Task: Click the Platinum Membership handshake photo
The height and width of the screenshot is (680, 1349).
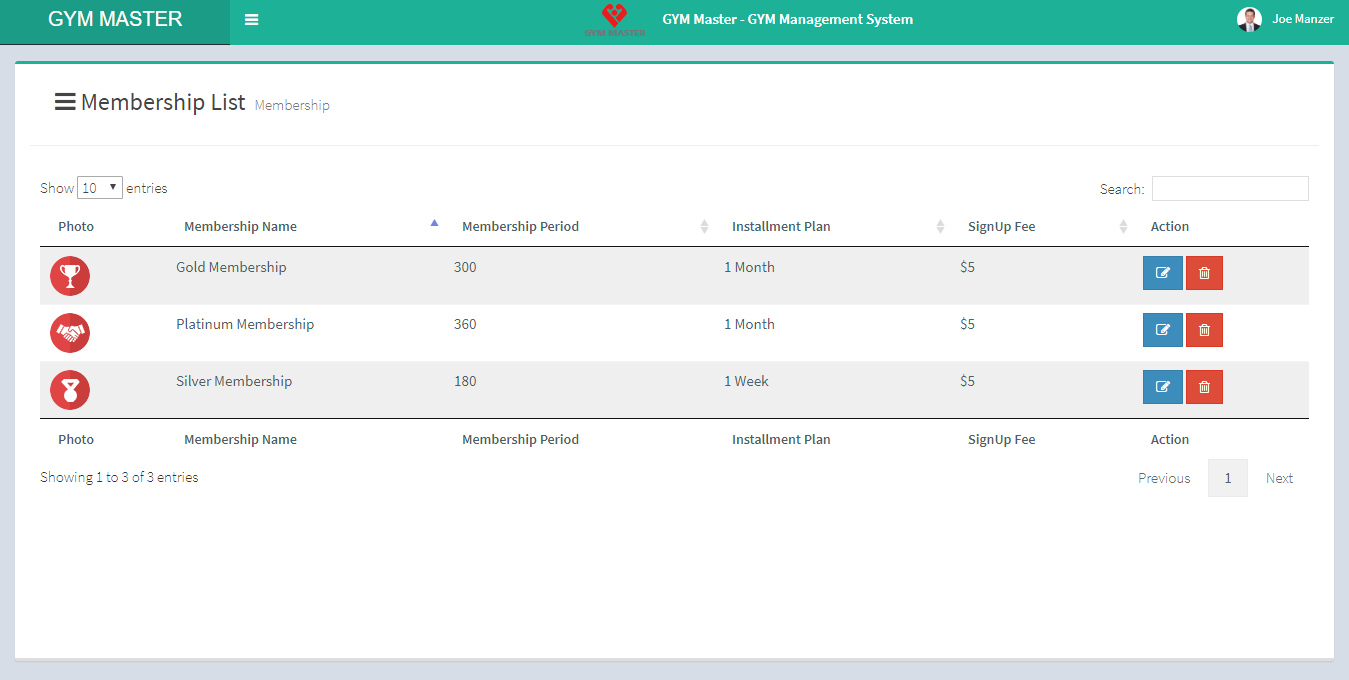Action: (70, 333)
